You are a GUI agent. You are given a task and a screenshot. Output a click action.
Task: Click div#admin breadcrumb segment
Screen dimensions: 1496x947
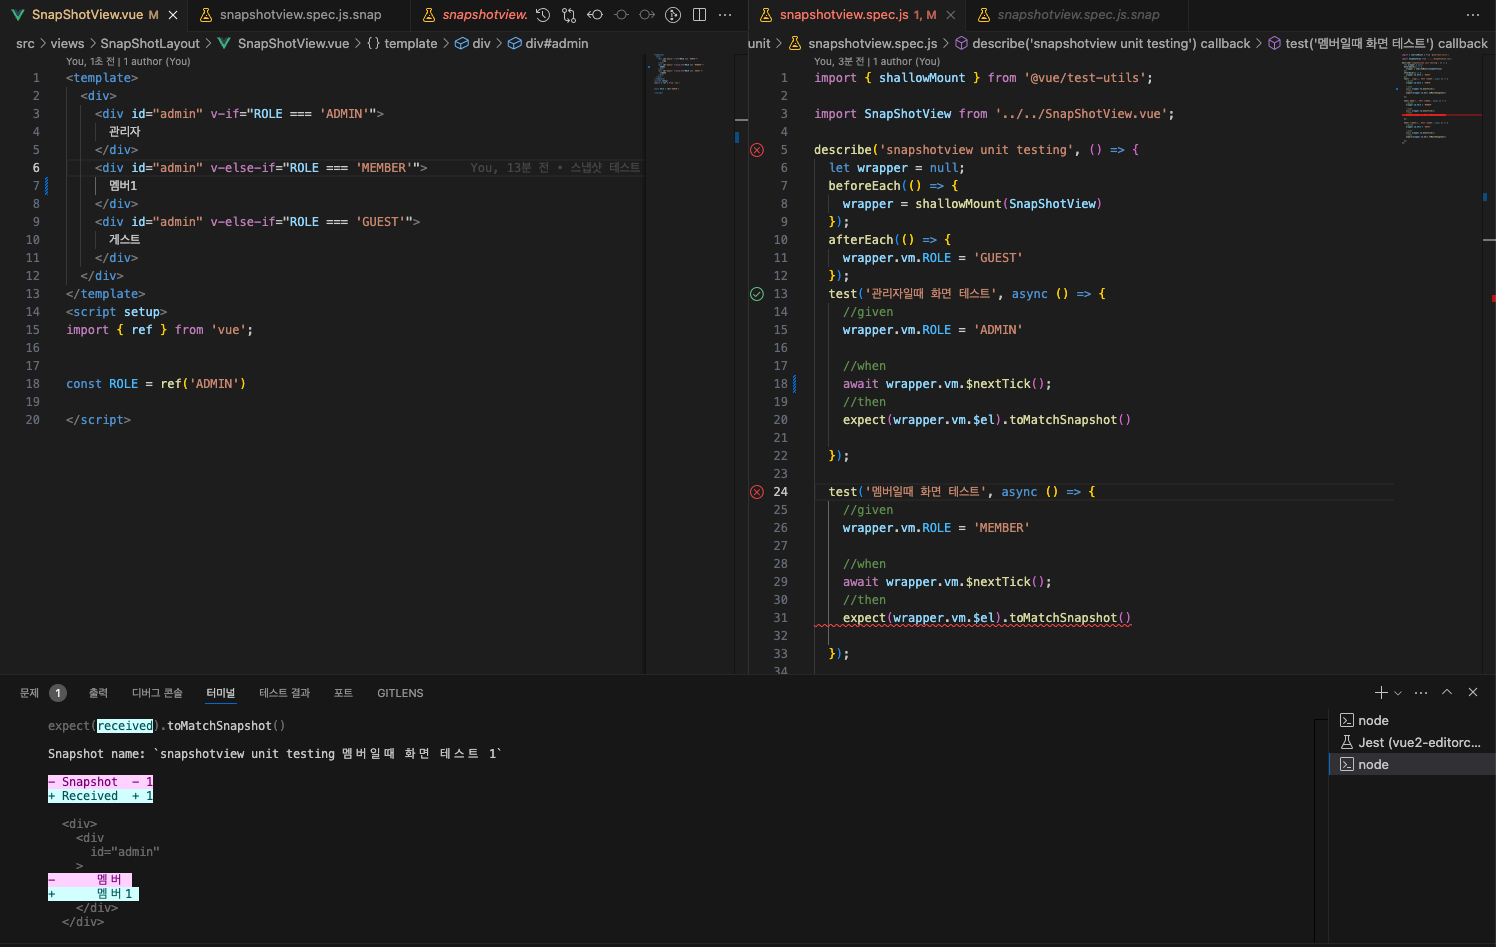[x=548, y=43]
